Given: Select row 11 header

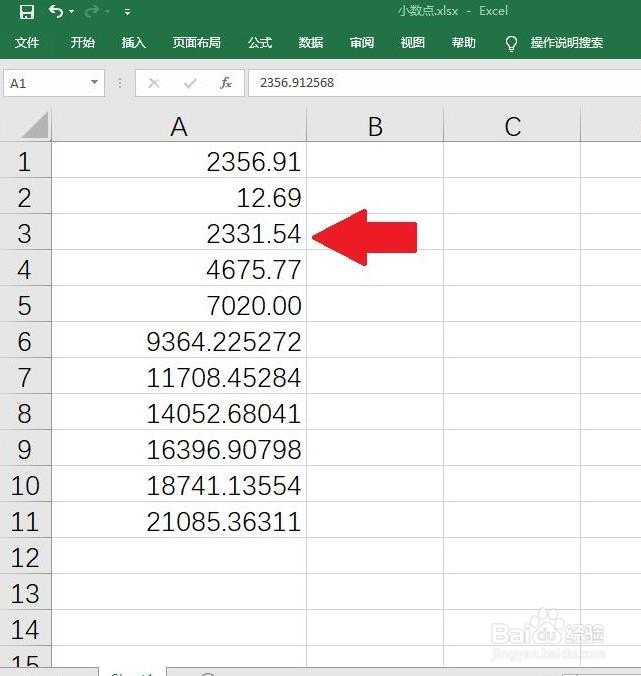Looking at the screenshot, I should point(25,522).
